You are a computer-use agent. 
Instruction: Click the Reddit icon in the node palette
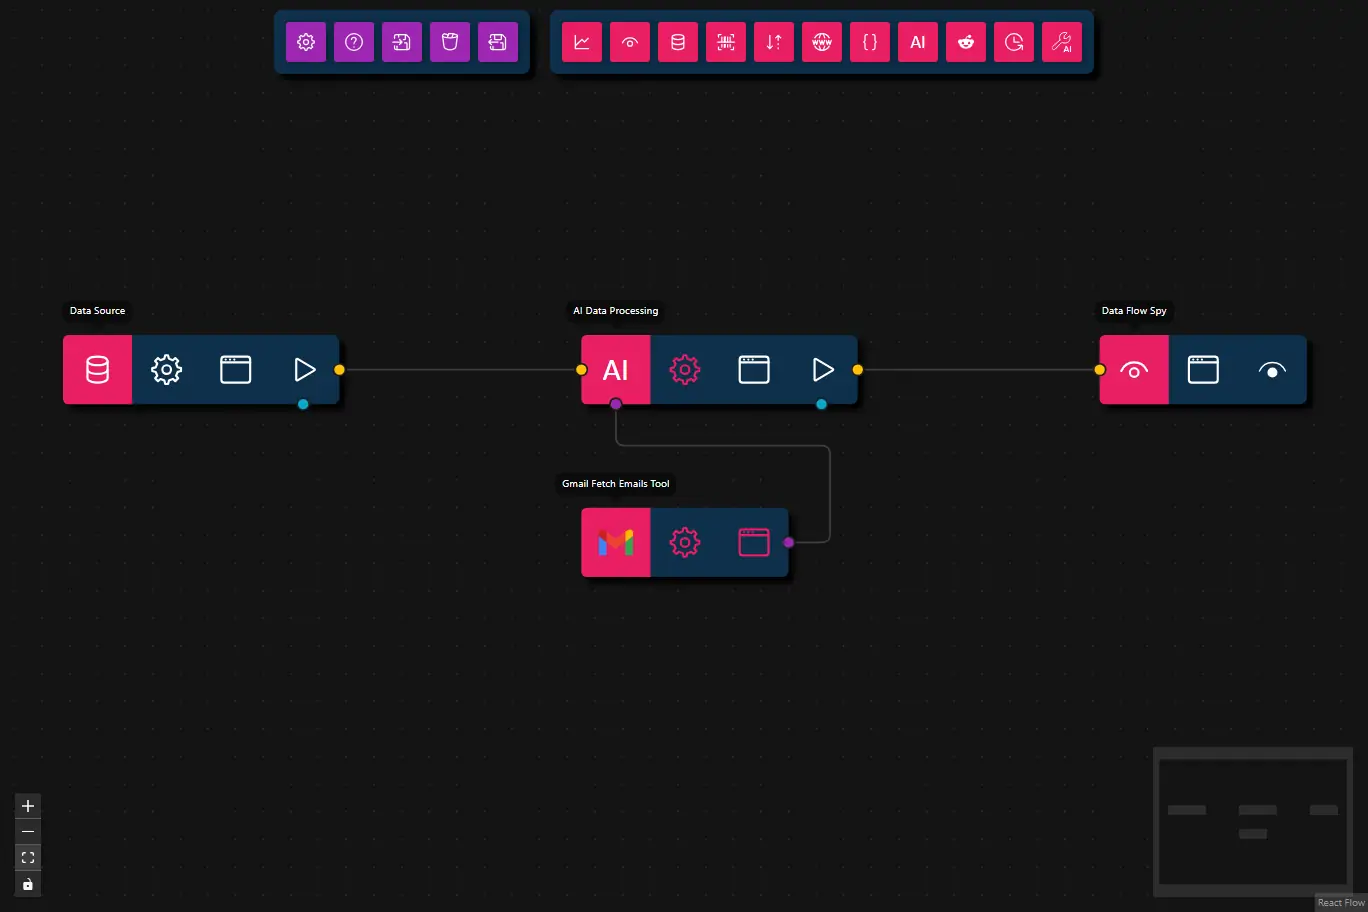(x=966, y=42)
